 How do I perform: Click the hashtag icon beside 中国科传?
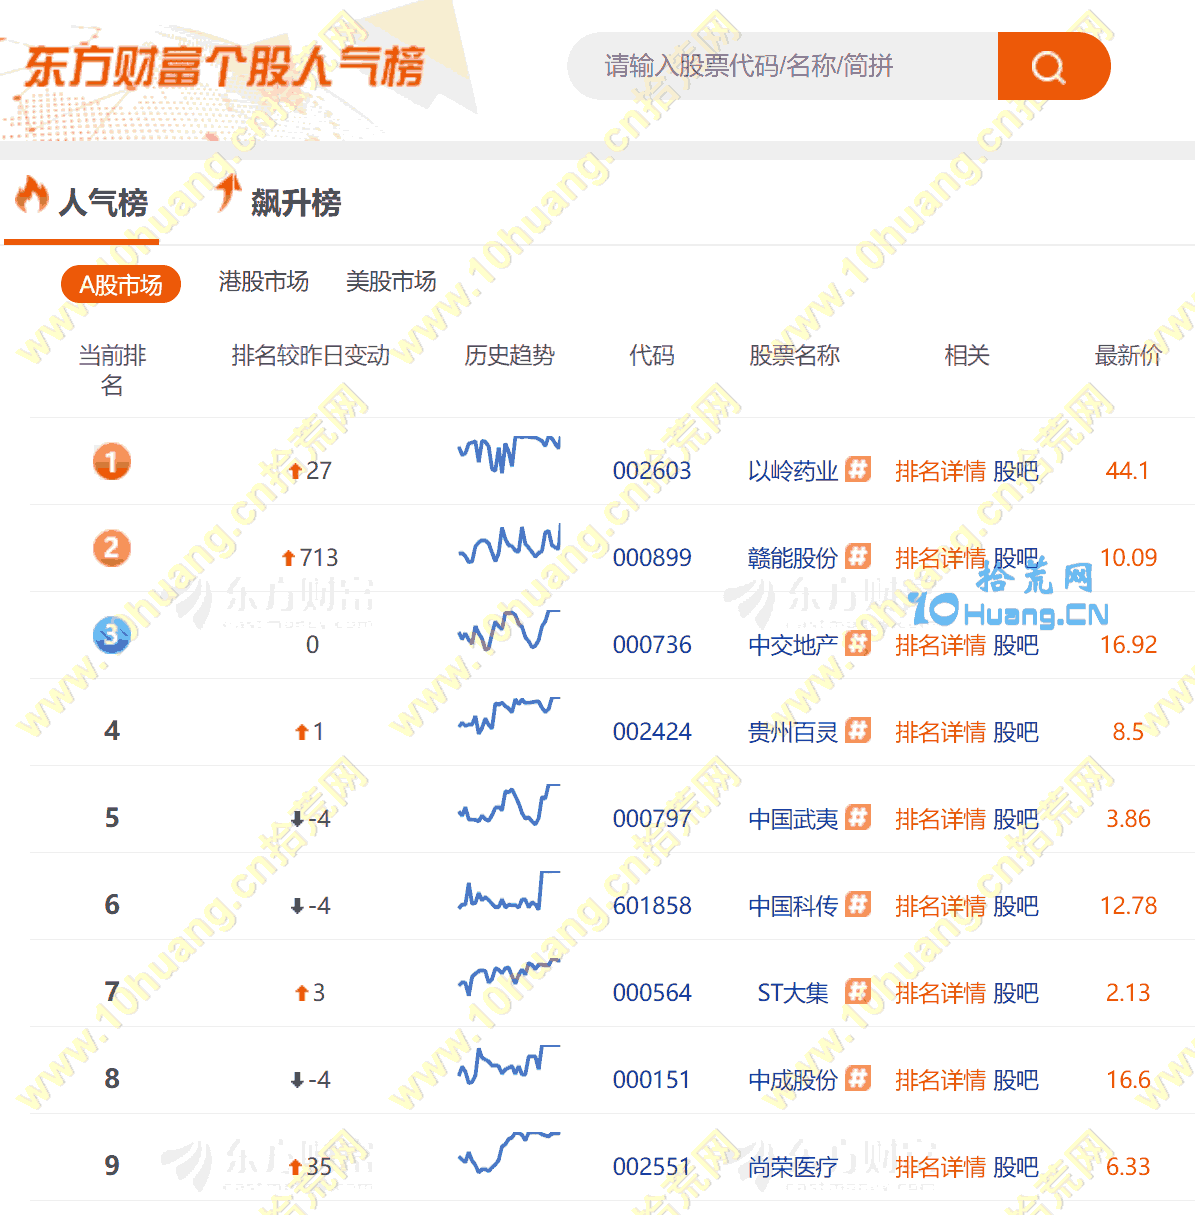858,904
